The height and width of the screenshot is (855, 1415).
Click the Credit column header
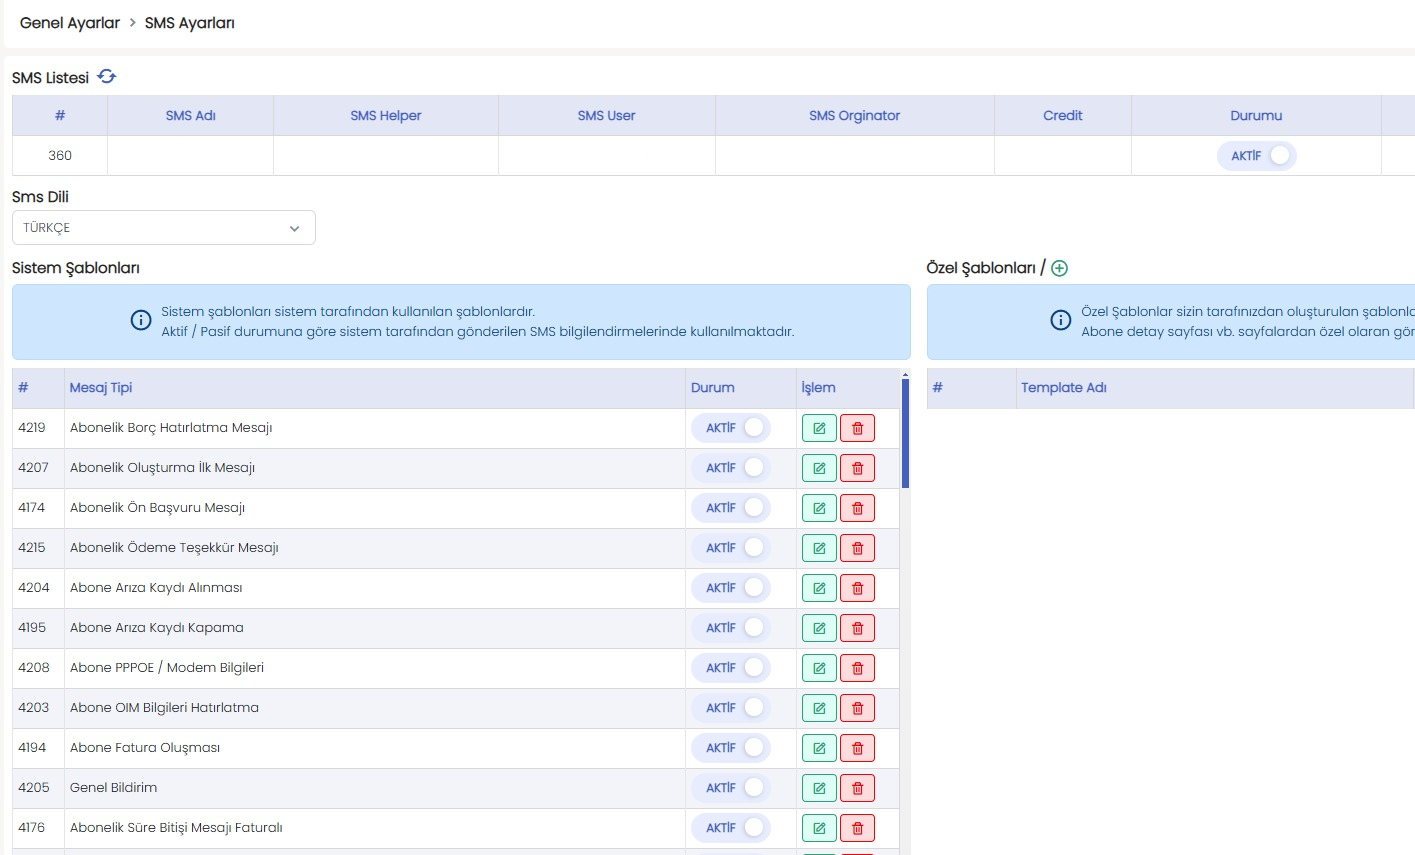1063,116
